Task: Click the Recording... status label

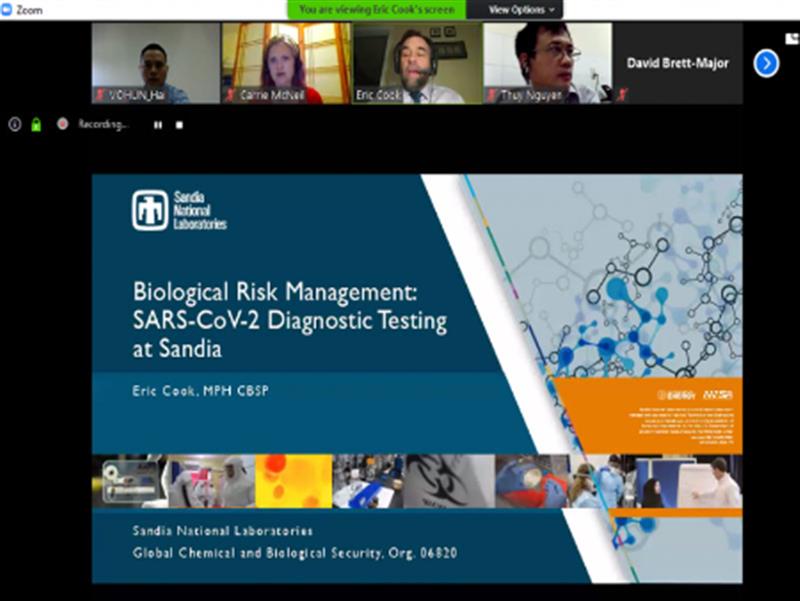Action: tap(105, 125)
